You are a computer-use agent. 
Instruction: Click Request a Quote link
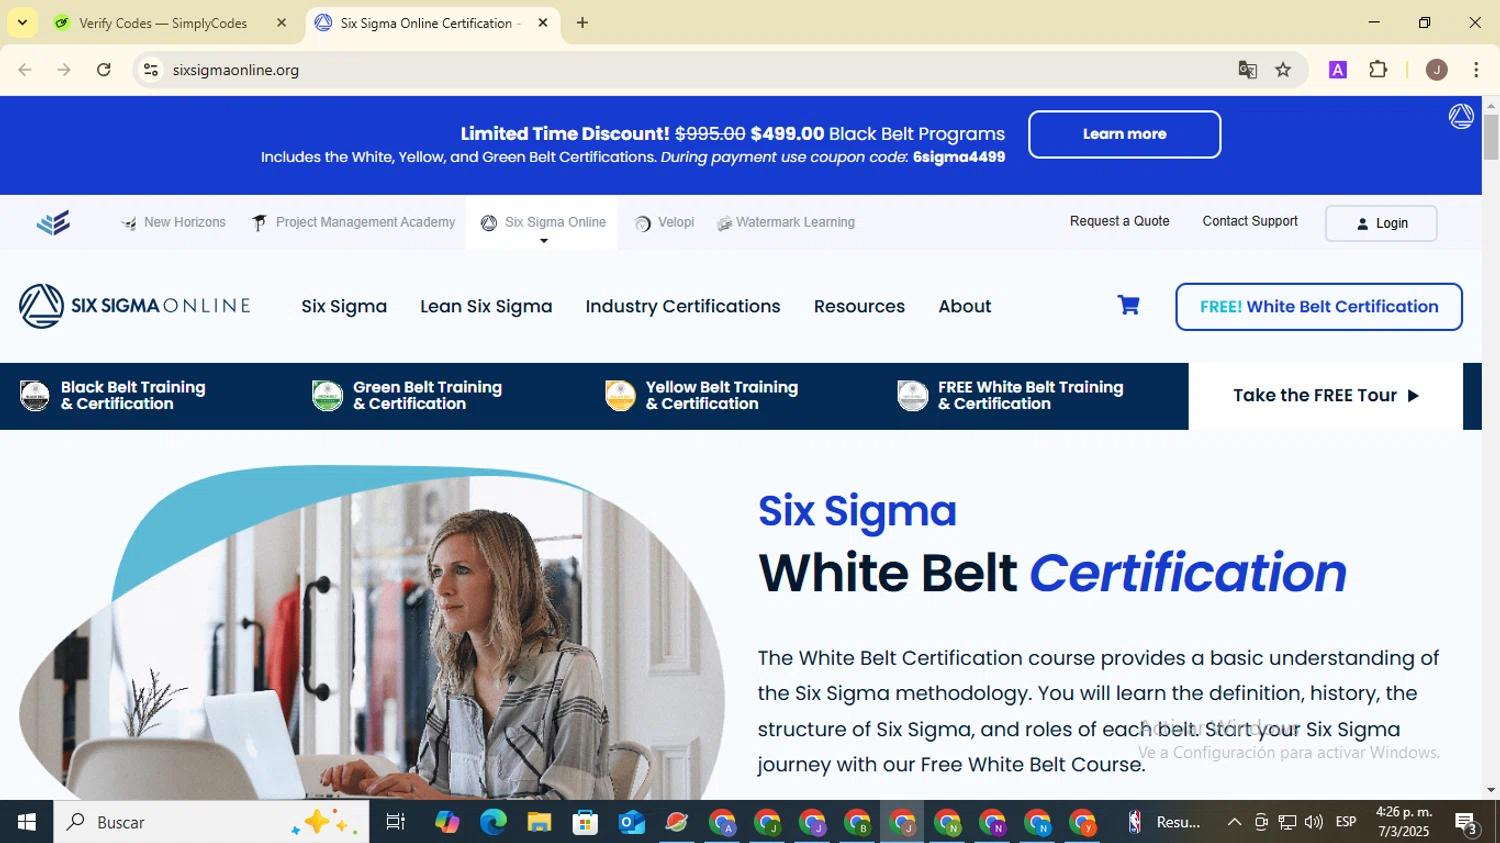click(x=1119, y=221)
